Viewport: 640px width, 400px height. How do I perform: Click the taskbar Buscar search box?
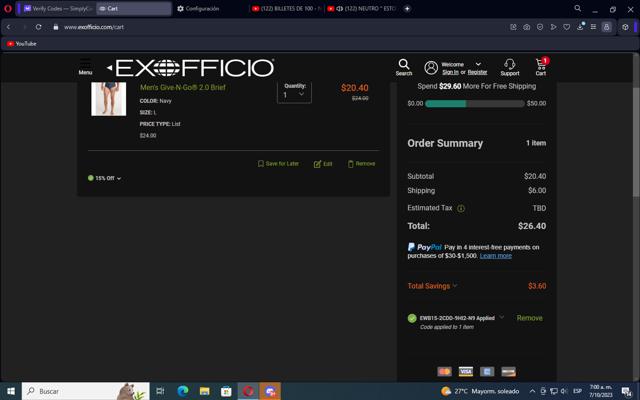pyautogui.click(x=86, y=391)
